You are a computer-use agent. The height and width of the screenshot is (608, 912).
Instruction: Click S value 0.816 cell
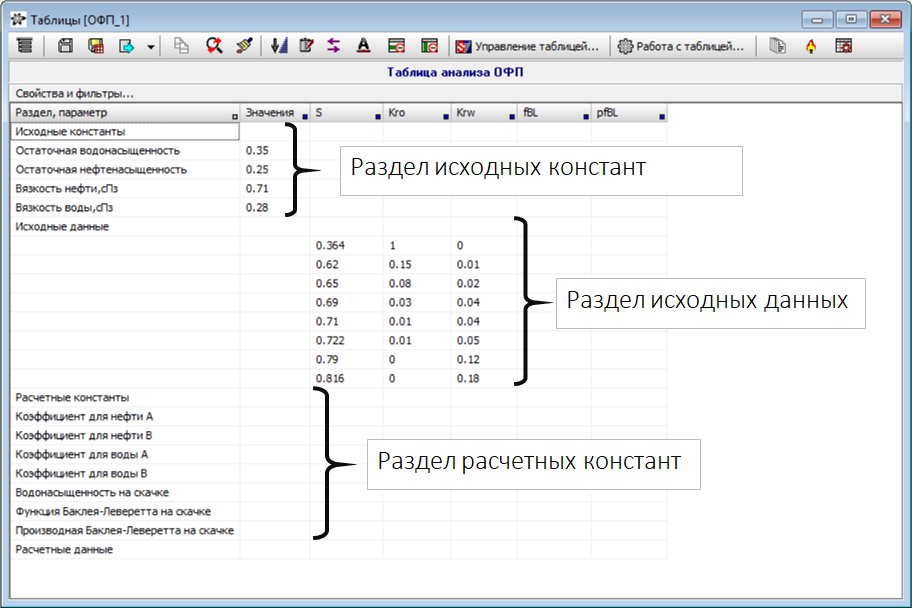coord(330,379)
